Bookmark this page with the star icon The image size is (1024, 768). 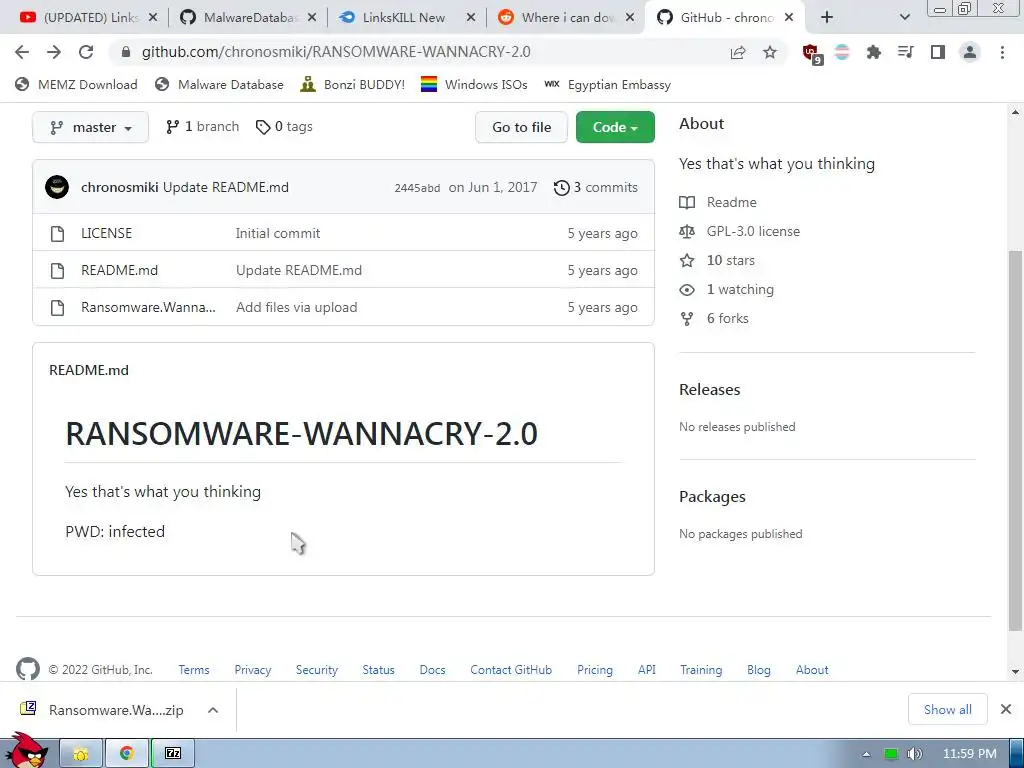(770, 52)
